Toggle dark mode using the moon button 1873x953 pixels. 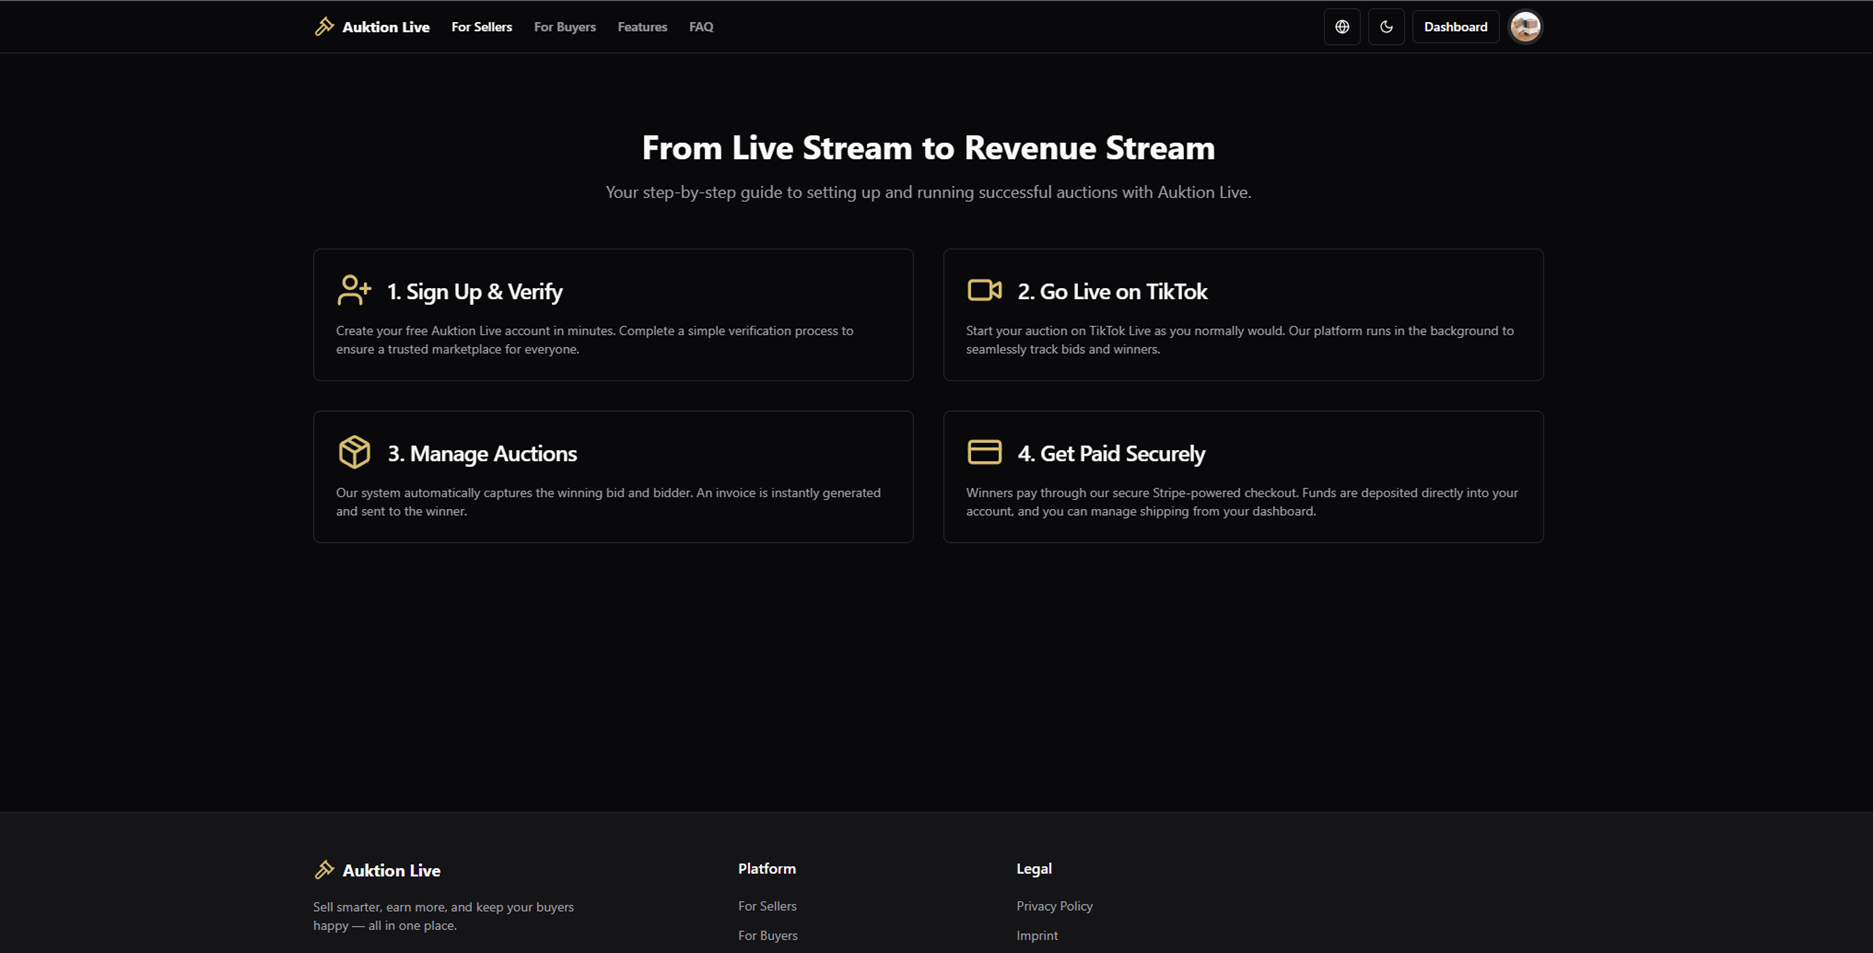[1386, 26]
